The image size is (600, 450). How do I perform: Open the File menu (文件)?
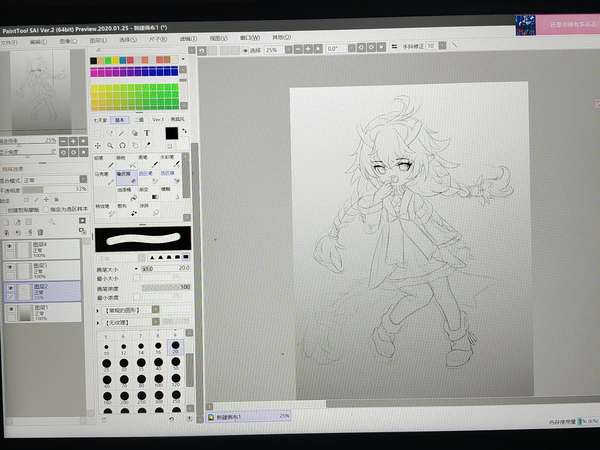[9, 42]
